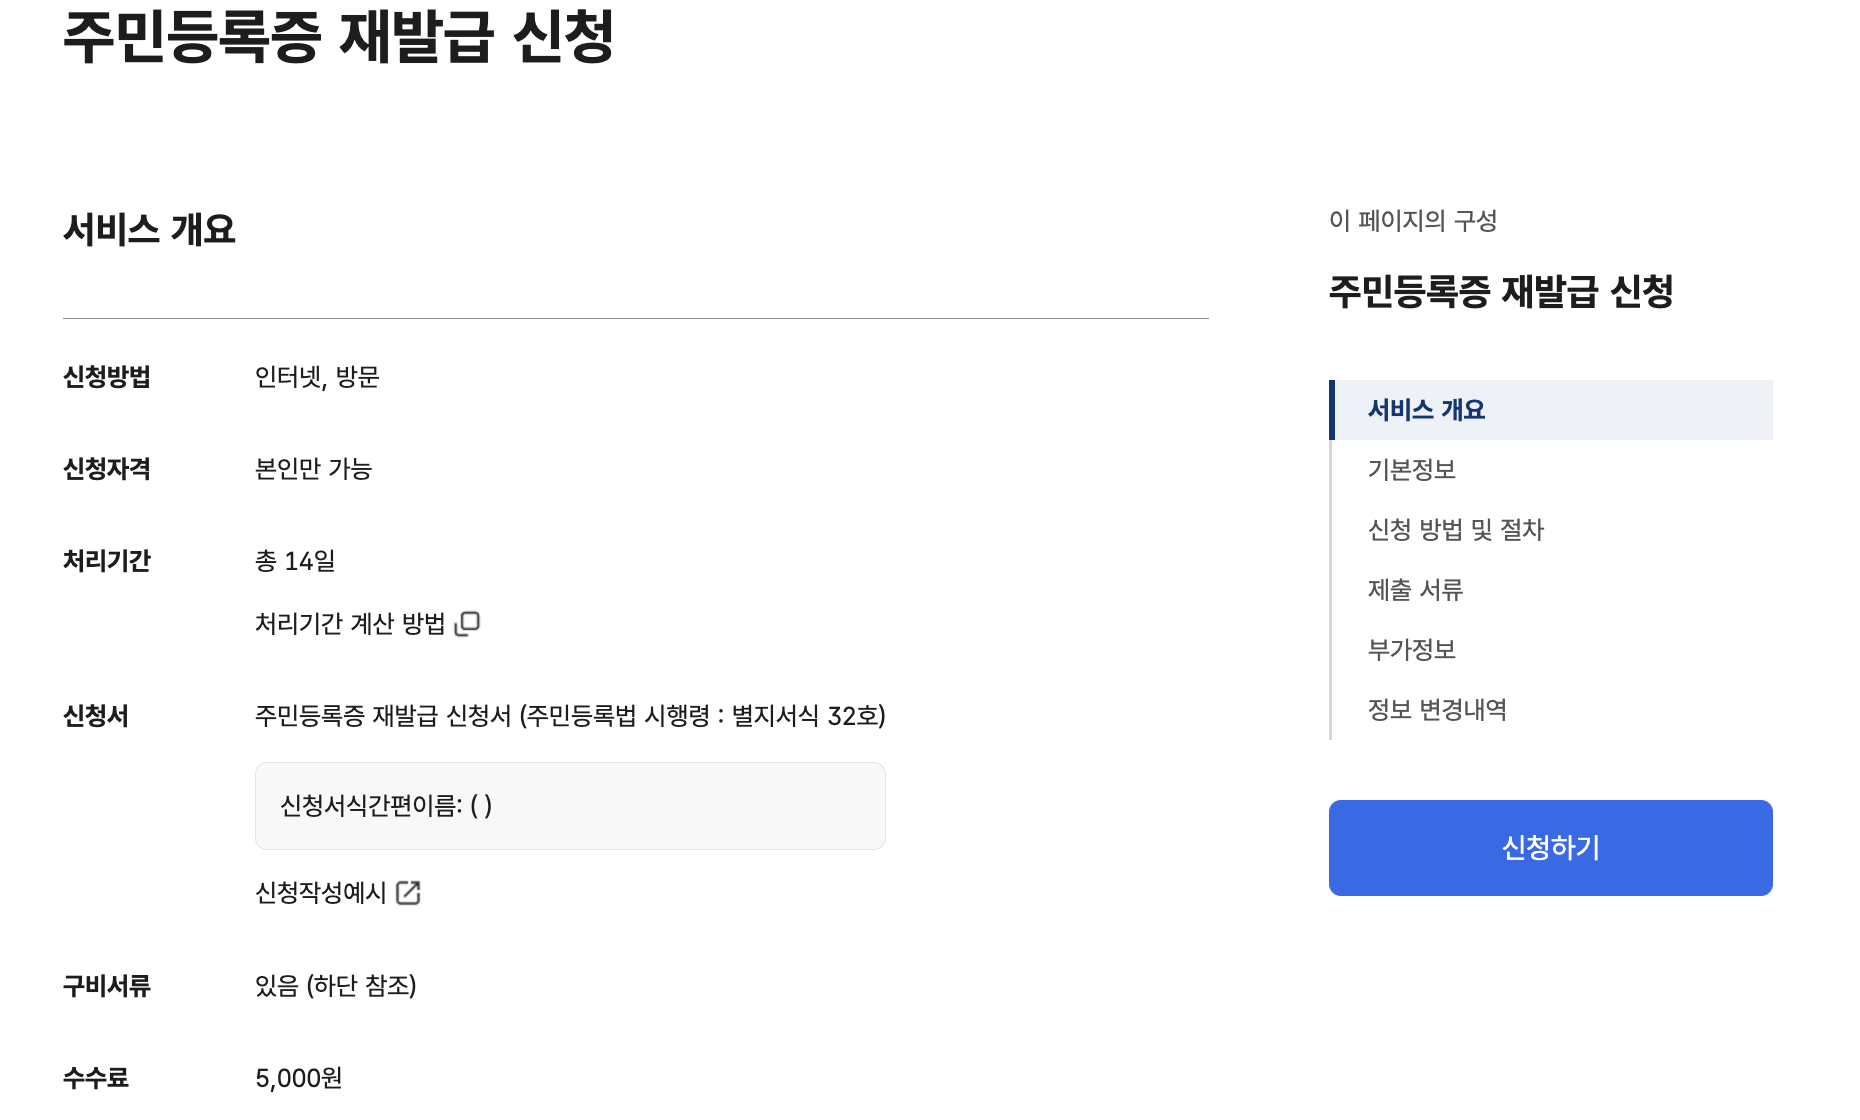1860x1120 pixels.
Task: Open the external link icon beside 신청작성예시
Action: (409, 893)
